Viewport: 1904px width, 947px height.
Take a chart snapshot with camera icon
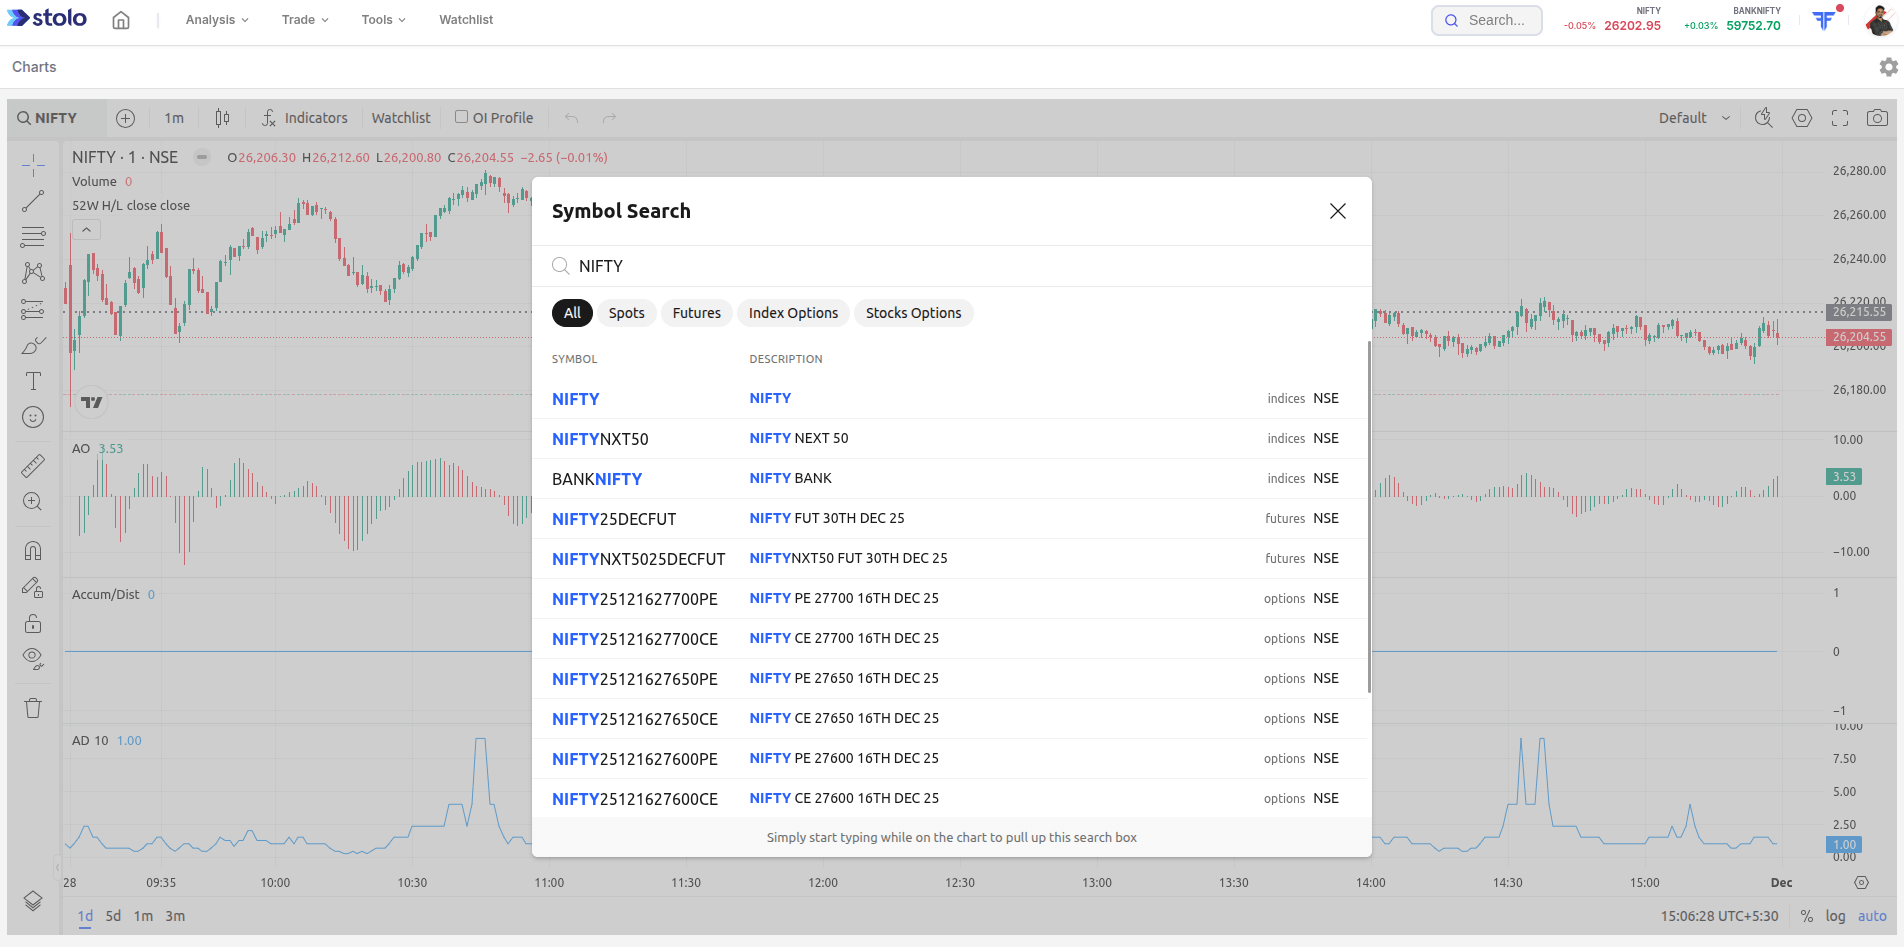tap(1877, 118)
